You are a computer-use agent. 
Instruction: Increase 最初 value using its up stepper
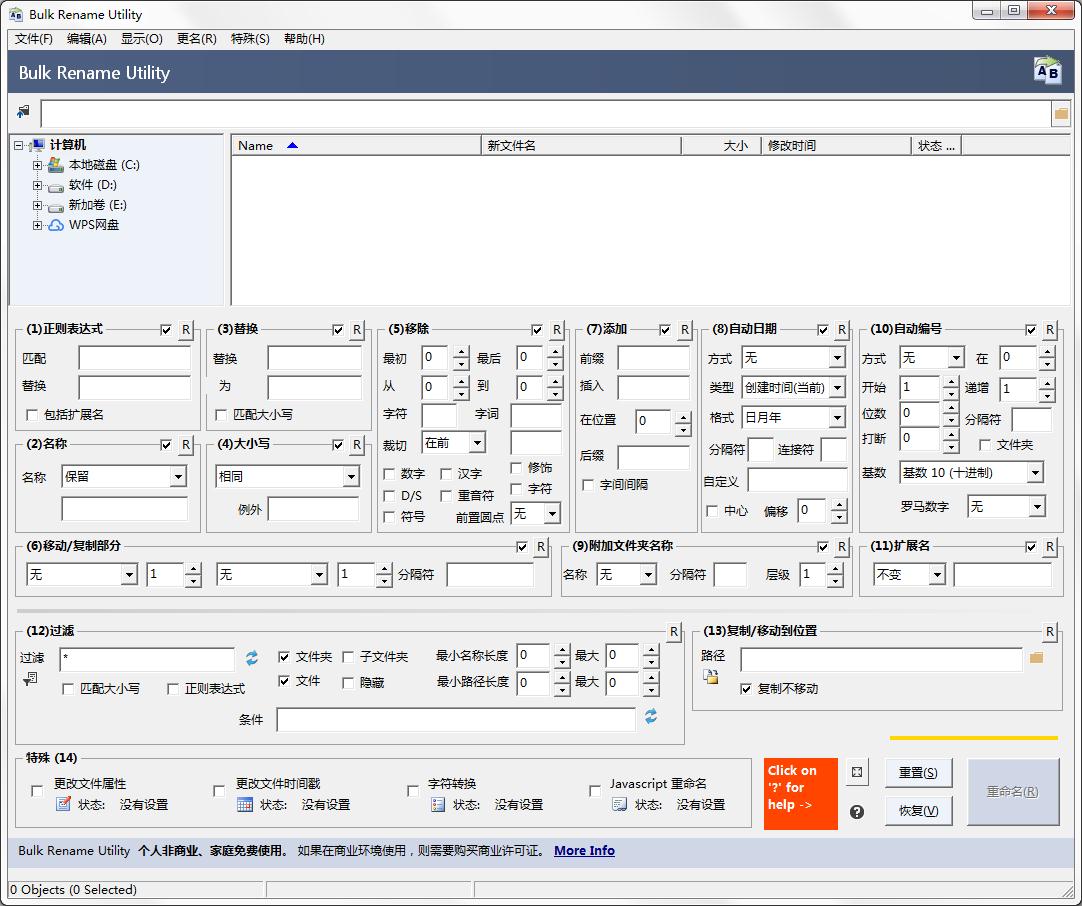[461, 352]
